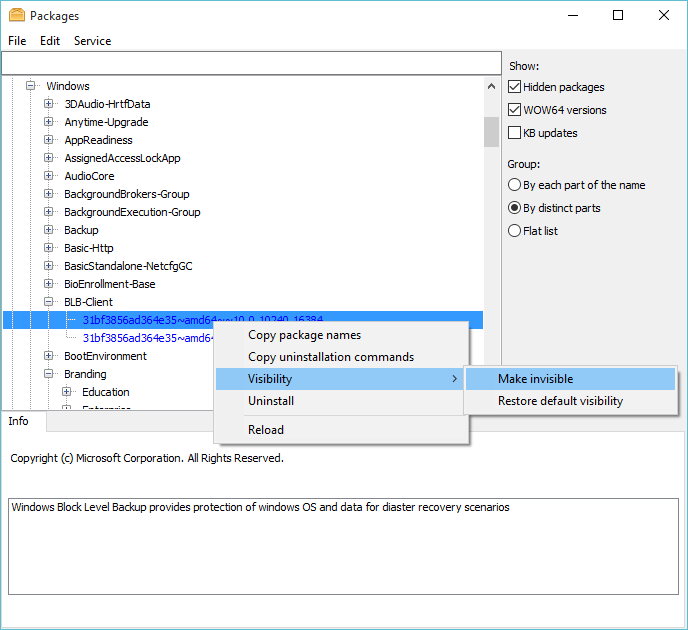
Task: Click the tree's vertical scrollbar thumb
Action: point(491,132)
